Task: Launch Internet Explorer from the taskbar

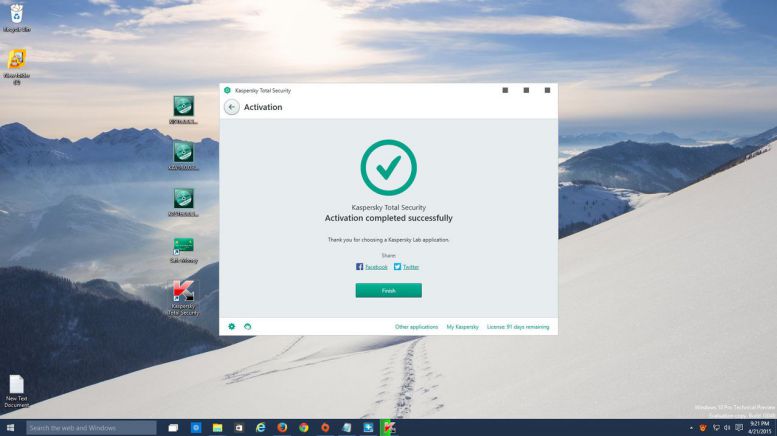Action: point(261,428)
